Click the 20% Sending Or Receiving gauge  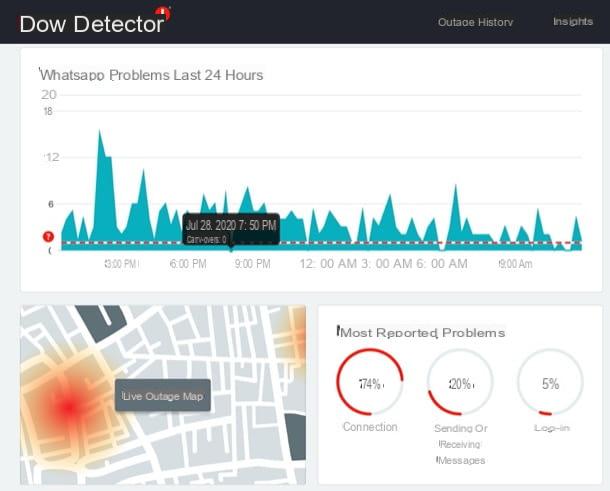460,382
